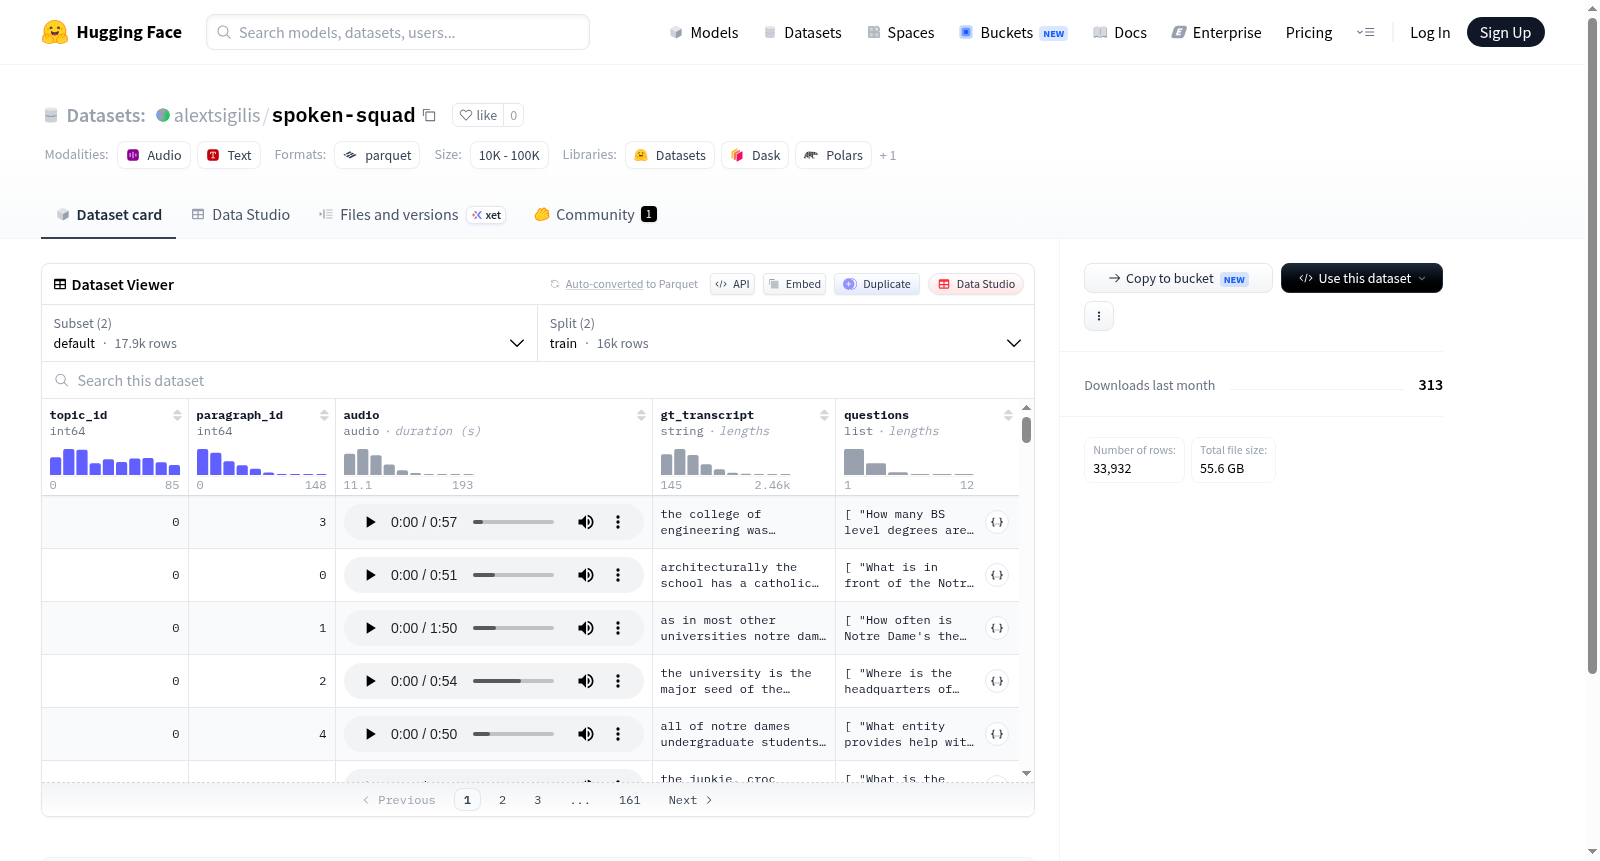Play the 0:50 audio clip
The image size is (1600, 861).
point(371,734)
